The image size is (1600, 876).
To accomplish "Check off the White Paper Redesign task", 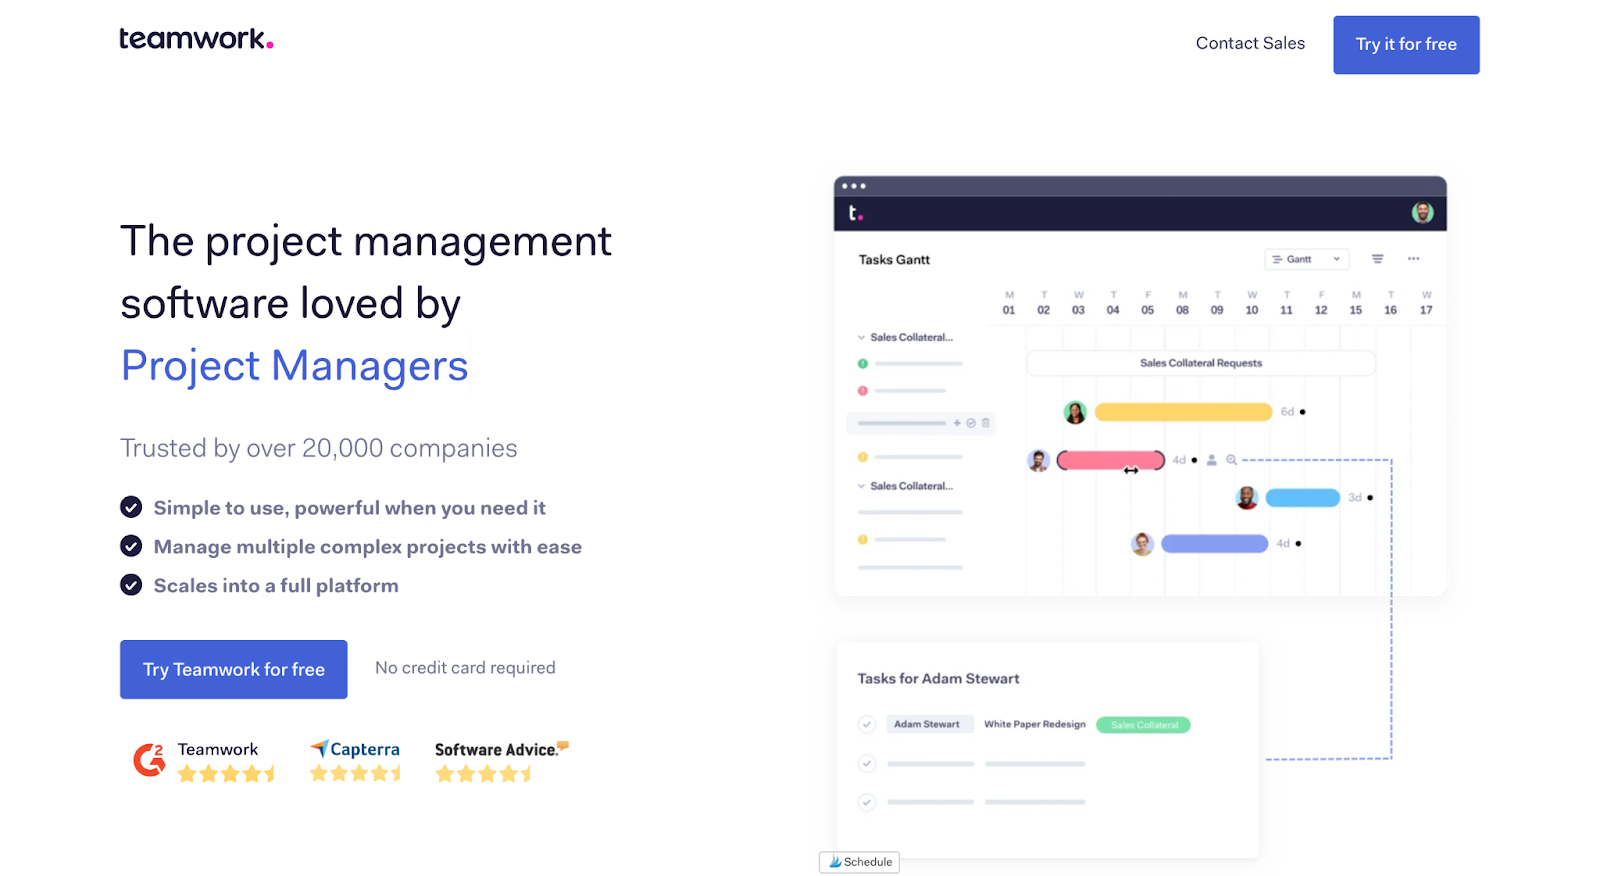I will click(x=867, y=724).
